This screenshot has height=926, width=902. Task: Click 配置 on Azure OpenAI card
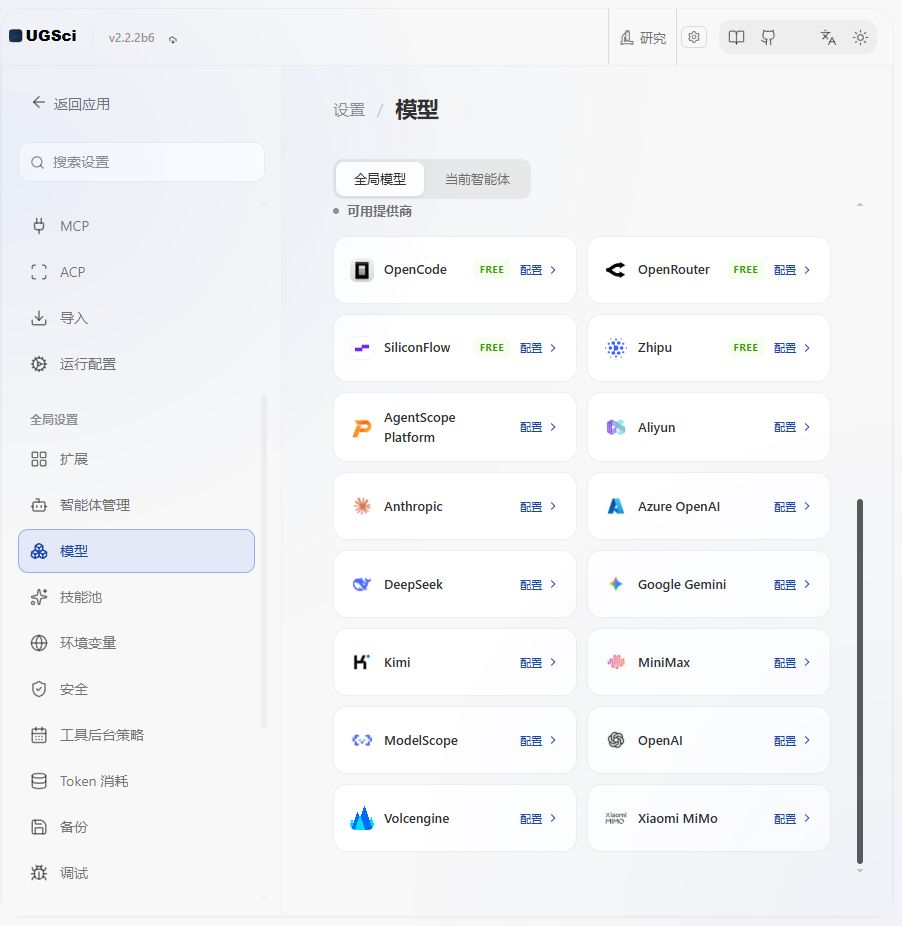coord(785,507)
